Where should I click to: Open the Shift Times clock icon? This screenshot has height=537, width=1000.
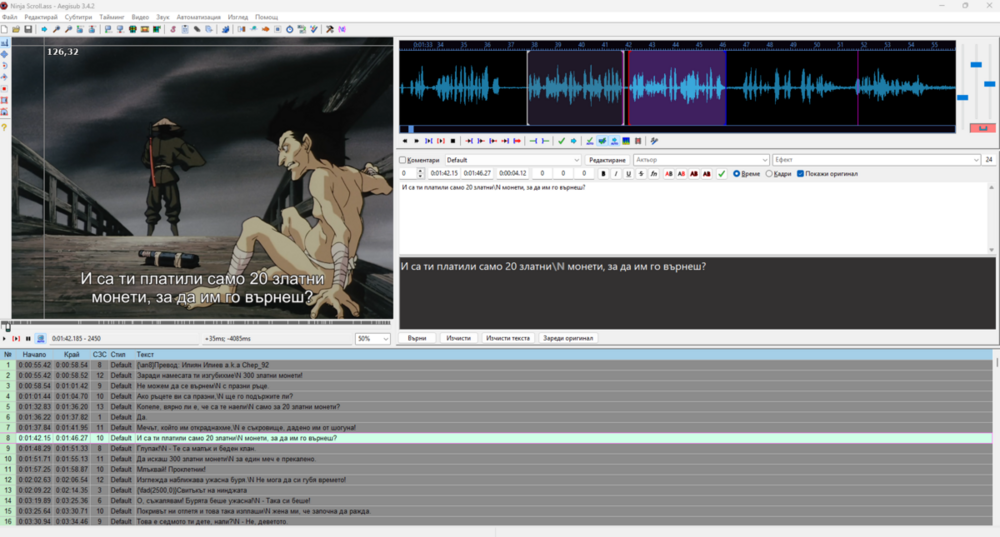[290, 29]
